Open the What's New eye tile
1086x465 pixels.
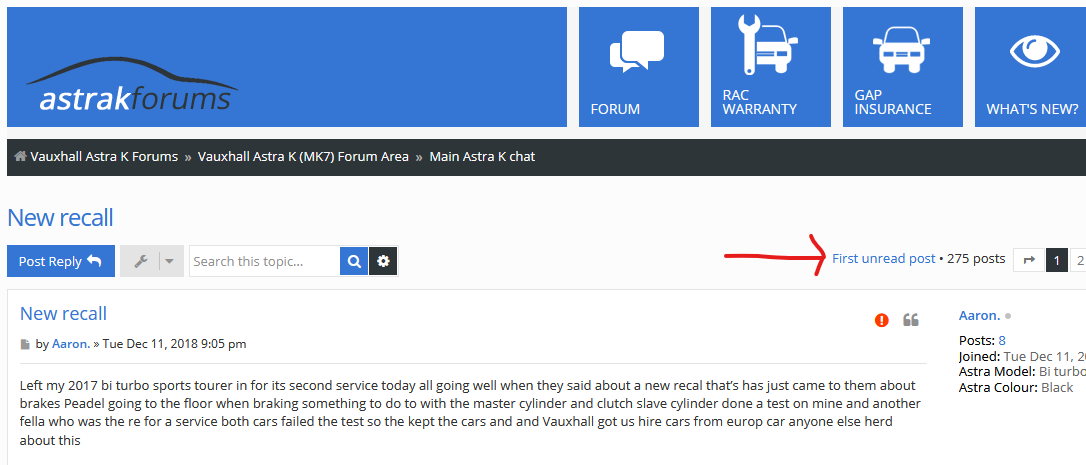[1031, 67]
